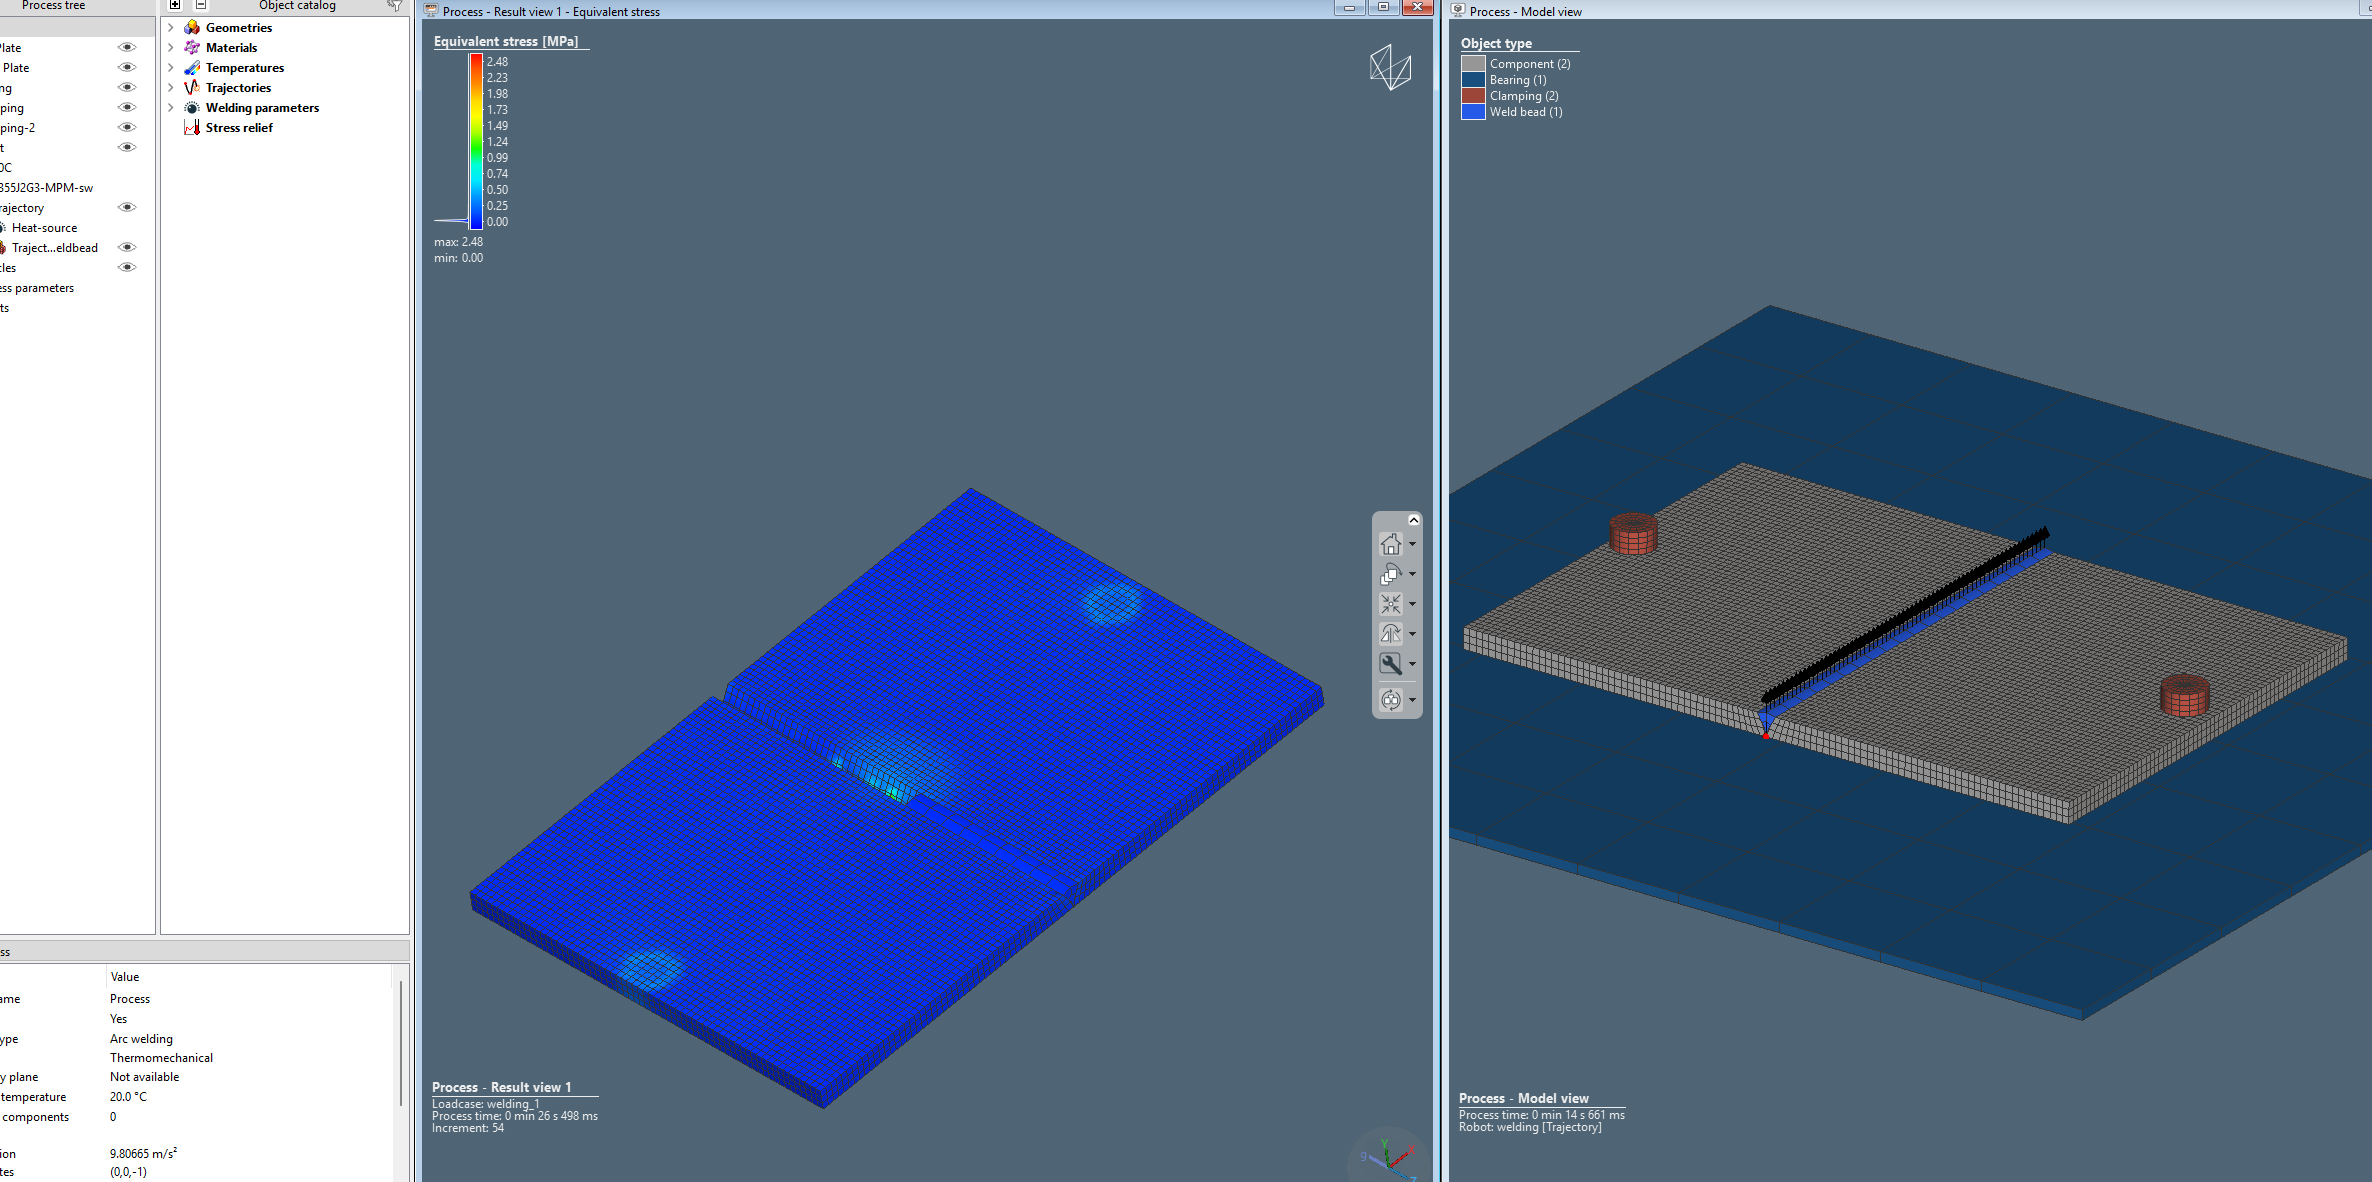
Task: Open dropdown arrow next to home view icon
Action: pos(1412,544)
